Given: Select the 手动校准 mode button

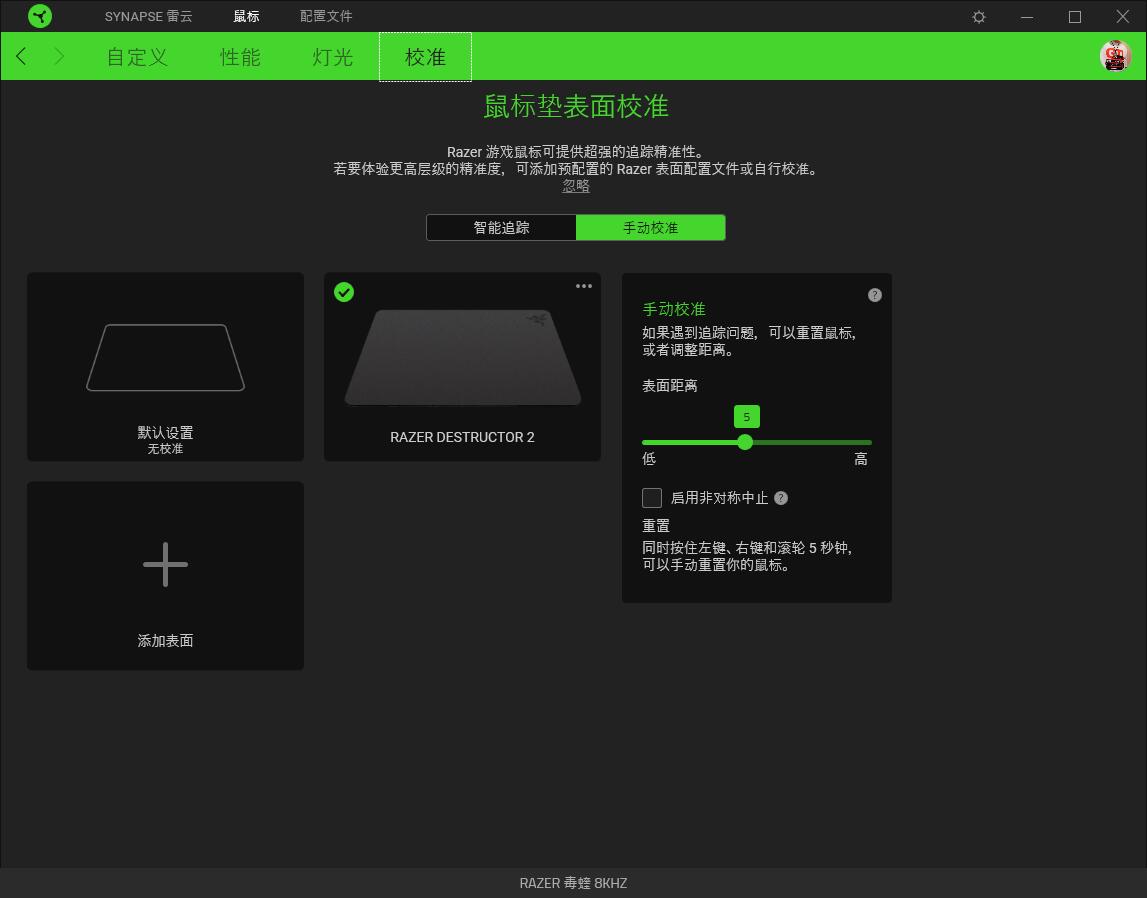Looking at the screenshot, I should [x=650, y=227].
